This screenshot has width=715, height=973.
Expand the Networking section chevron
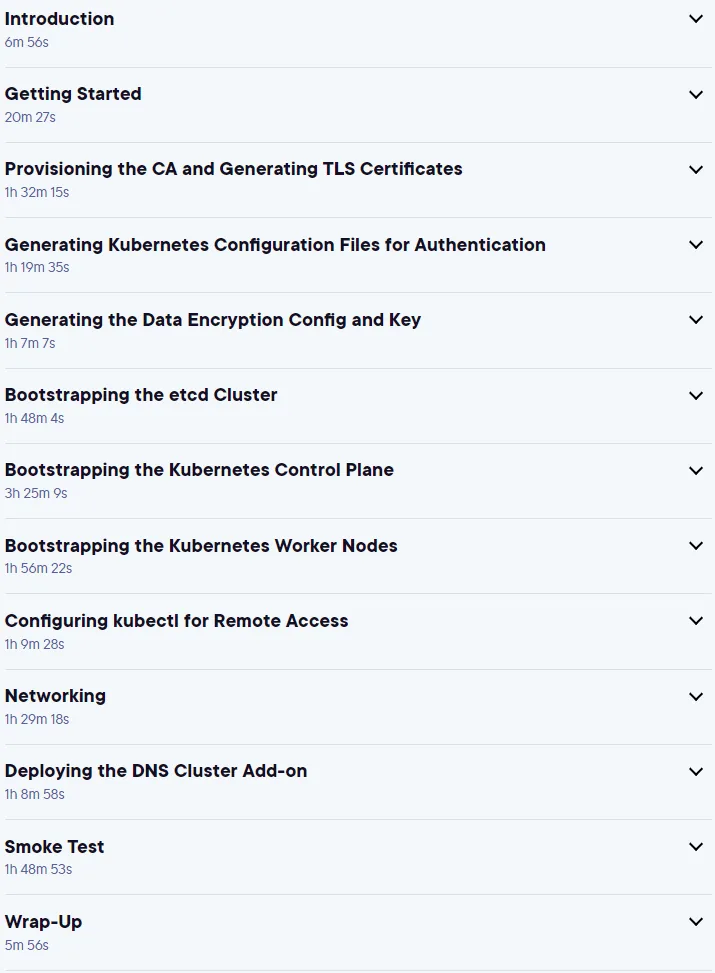(696, 696)
